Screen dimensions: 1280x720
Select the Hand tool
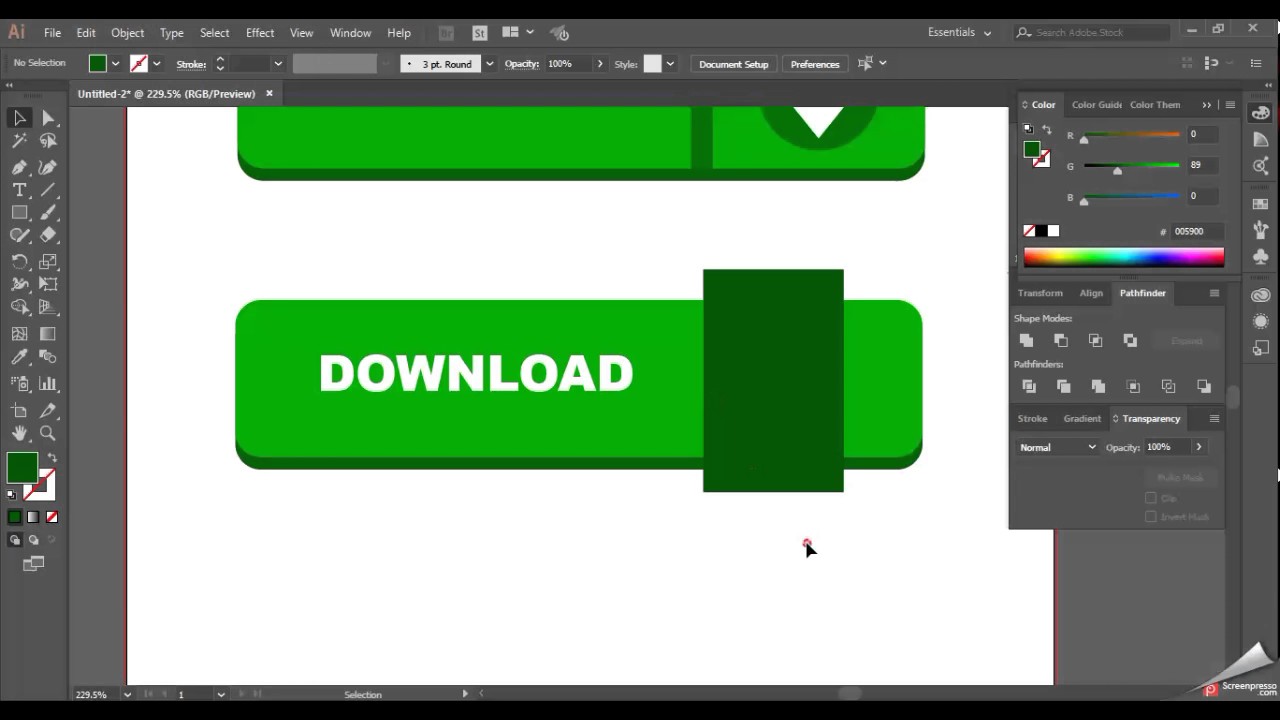click(x=19, y=433)
